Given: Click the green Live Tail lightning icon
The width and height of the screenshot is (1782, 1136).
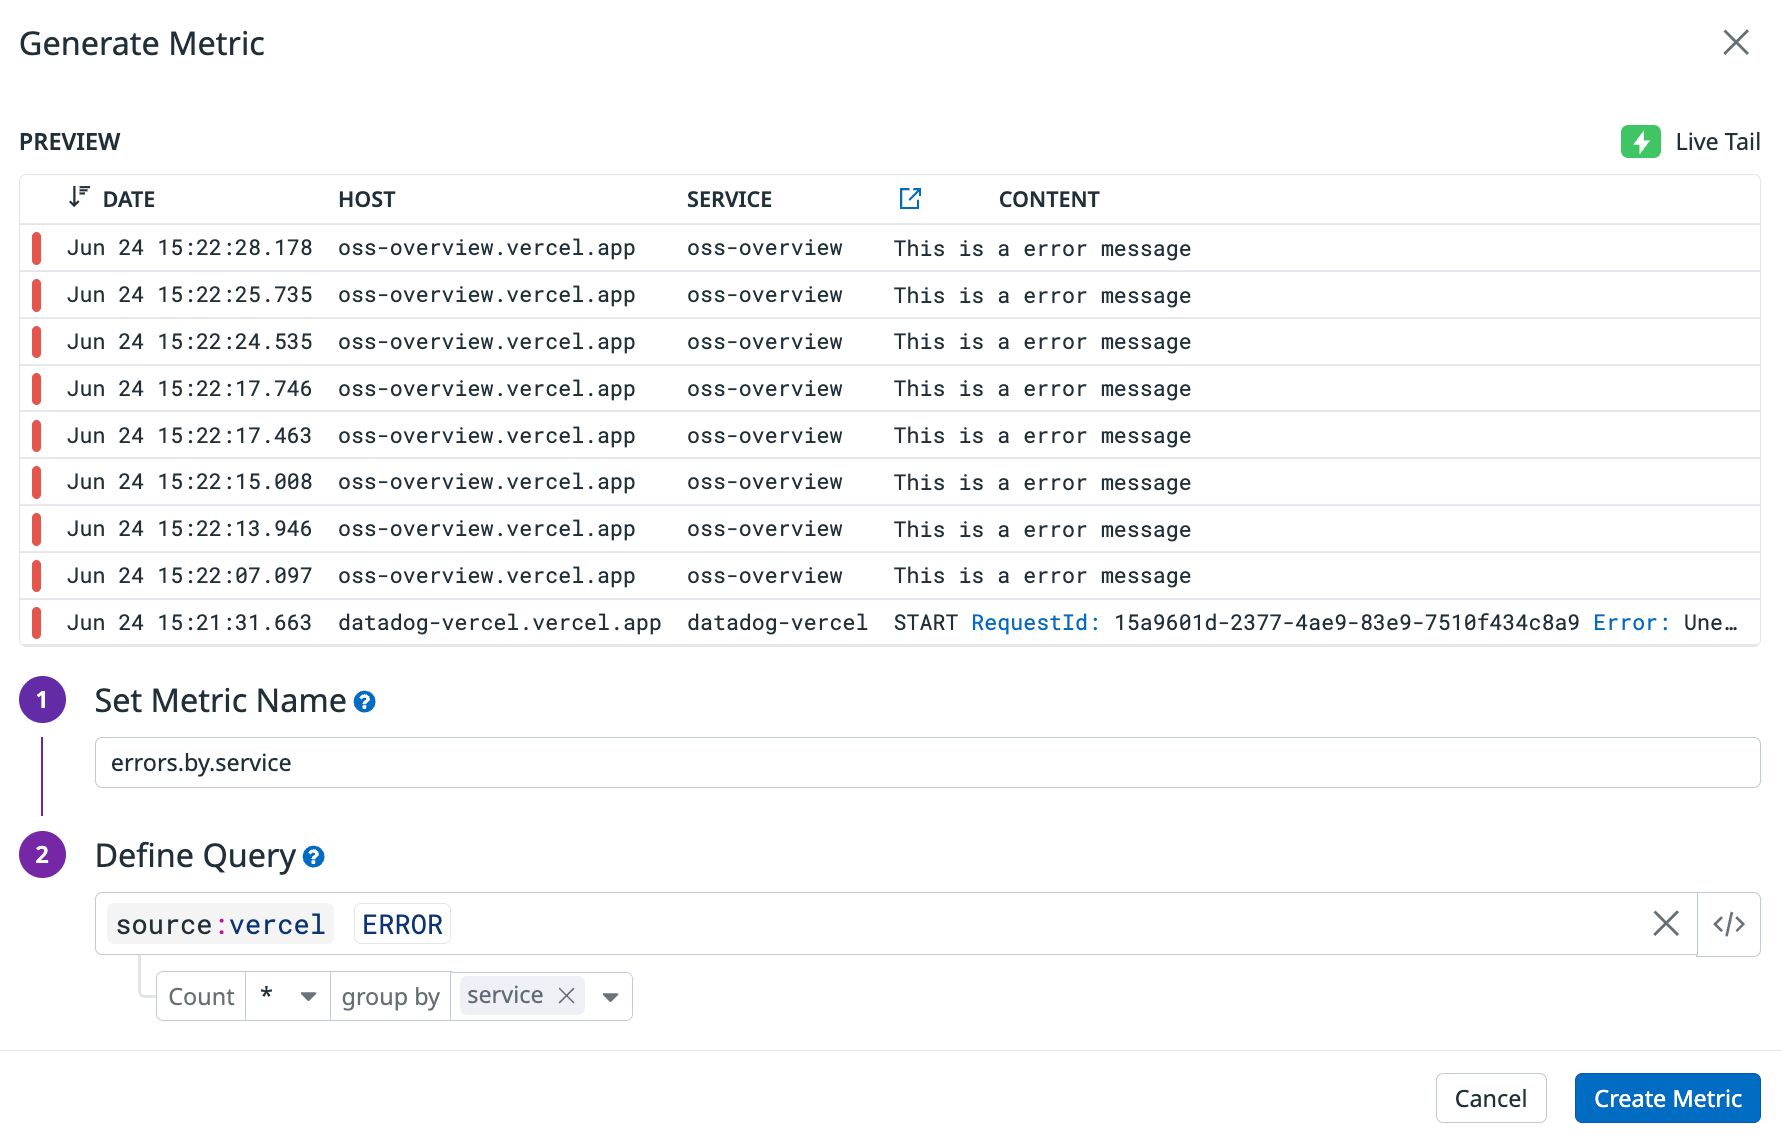Looking at the screenshot, I should point(1640,142).
